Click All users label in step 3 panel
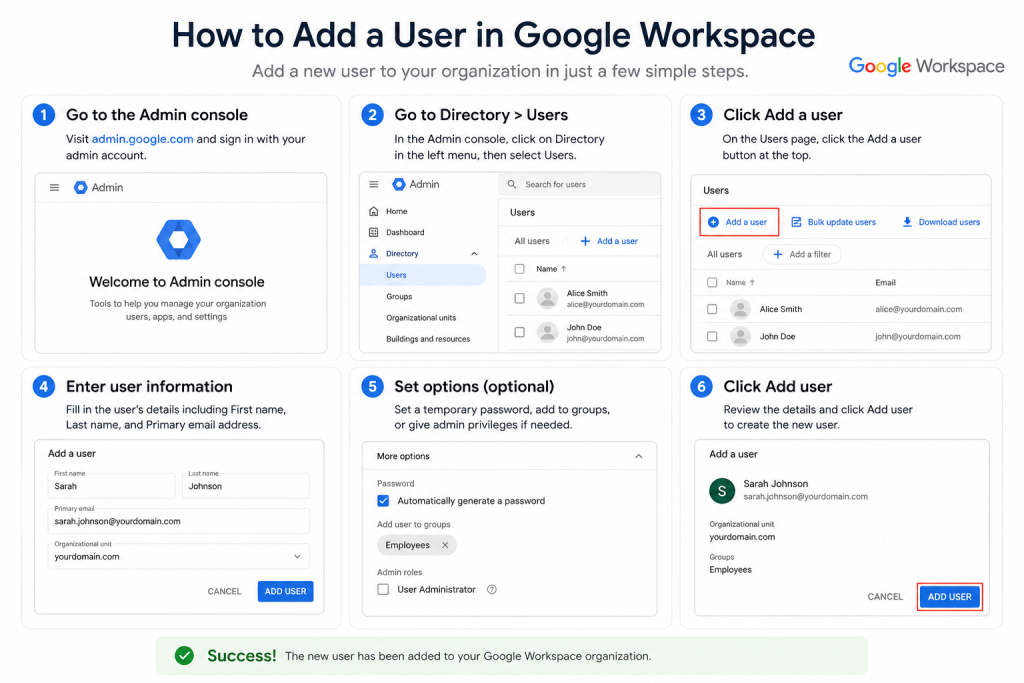Viewport: 1024px width, 683px height. coord(724,254)
